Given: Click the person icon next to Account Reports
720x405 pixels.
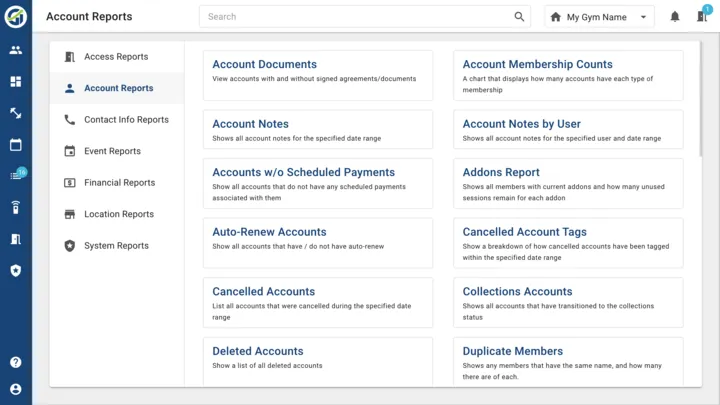Looking at the screenshot, I should [x=69, y=88].
